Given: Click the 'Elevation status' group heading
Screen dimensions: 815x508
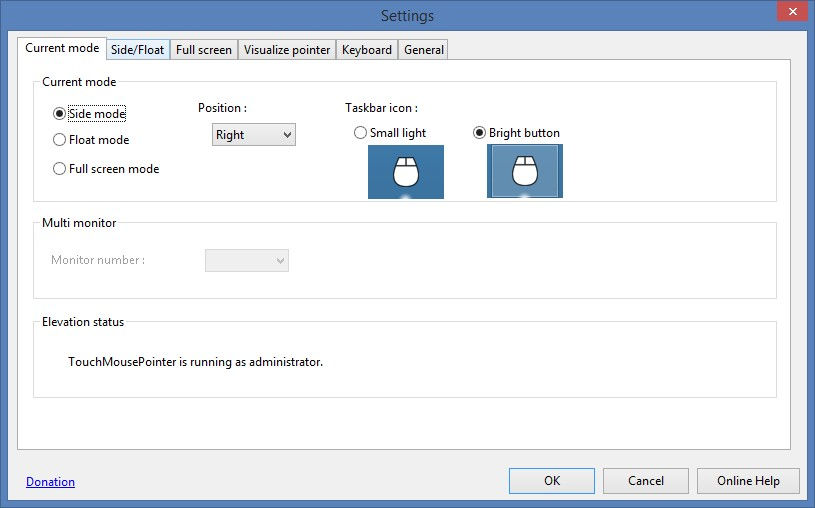Looking at the screenshot, I should 83,322.
